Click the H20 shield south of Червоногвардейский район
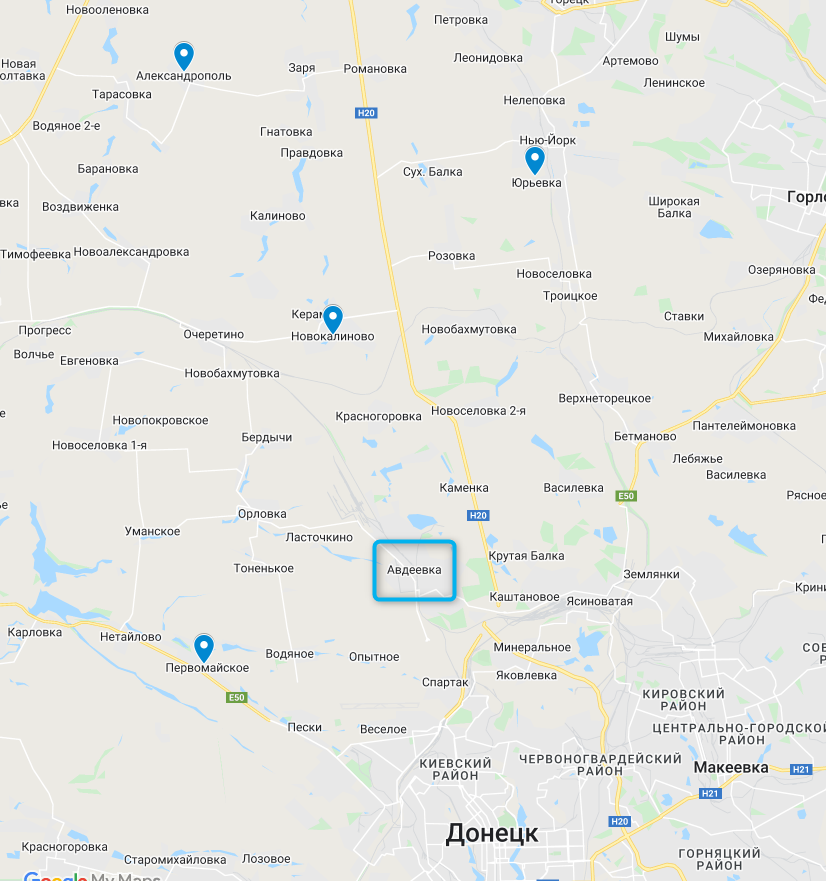Image resolution: width=826 pixels, height=881 pixels. [619, 821]
